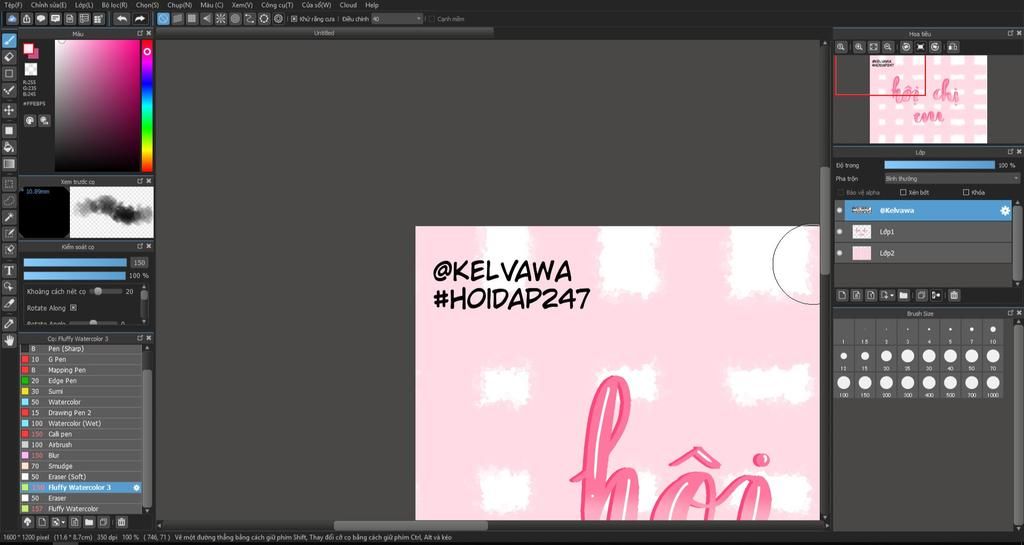This screenshot has height=545, width=1024.
Task: Select the Gradient tool
Action: 9,164
